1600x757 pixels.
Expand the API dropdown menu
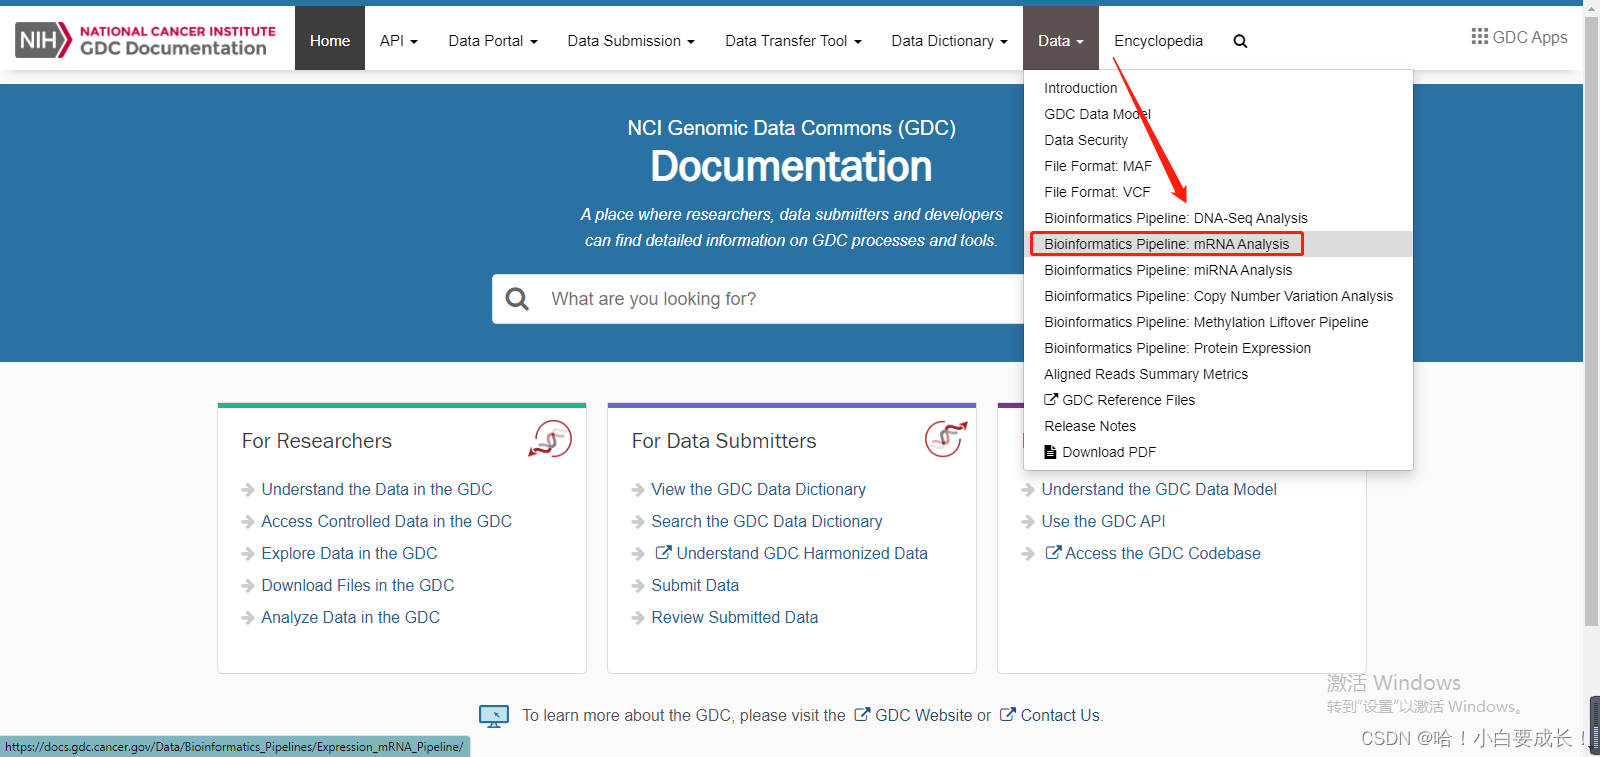(398, 40)
